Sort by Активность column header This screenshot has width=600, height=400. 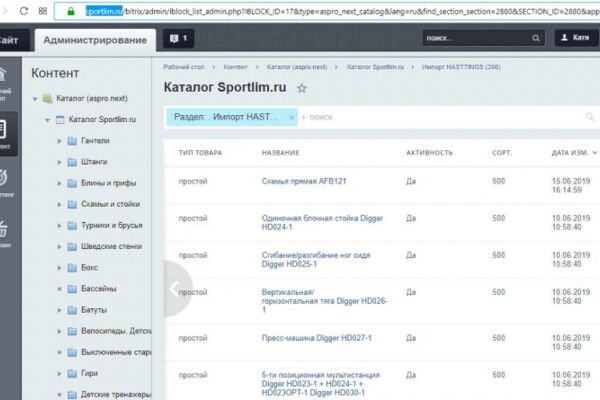tap(429, 153)
